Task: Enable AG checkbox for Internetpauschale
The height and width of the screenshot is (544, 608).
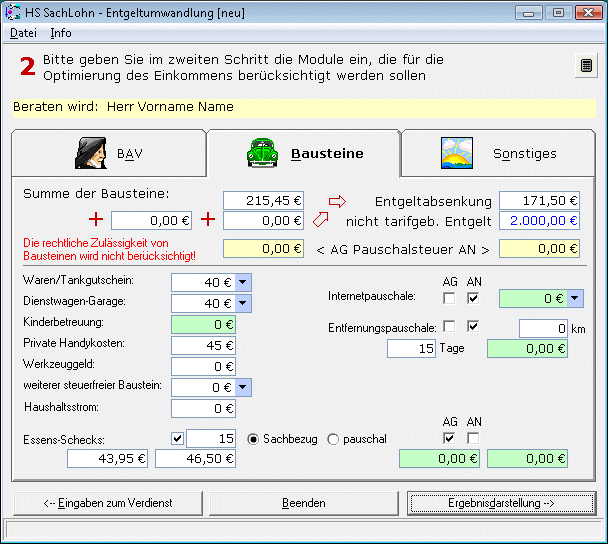Action: (x=450, y=298)
